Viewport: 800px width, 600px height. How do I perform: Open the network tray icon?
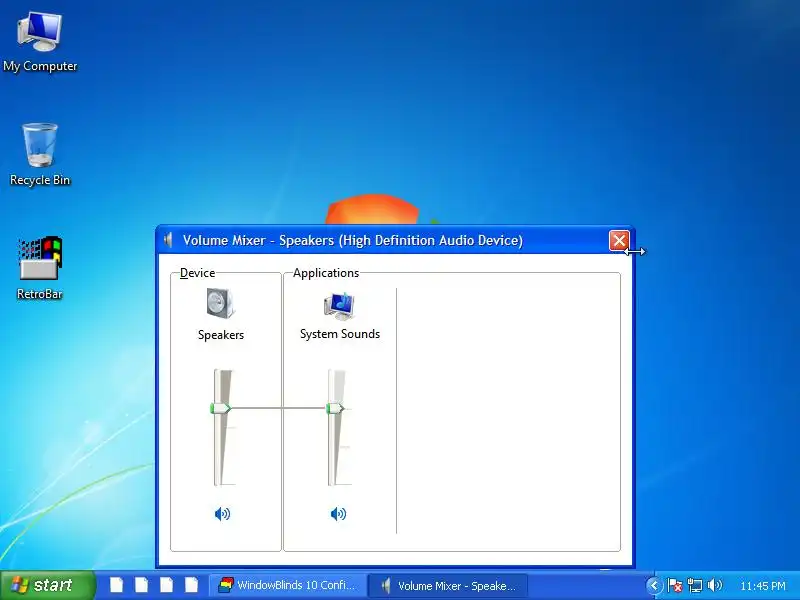(694, 585)
